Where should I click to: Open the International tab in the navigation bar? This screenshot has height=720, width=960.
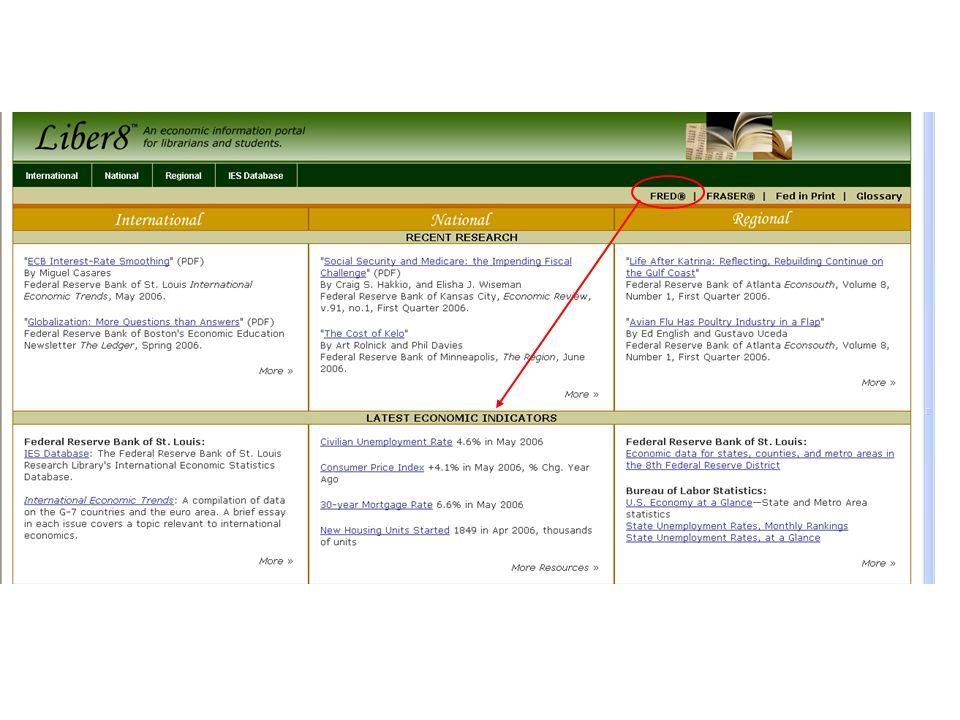point(52,176)
